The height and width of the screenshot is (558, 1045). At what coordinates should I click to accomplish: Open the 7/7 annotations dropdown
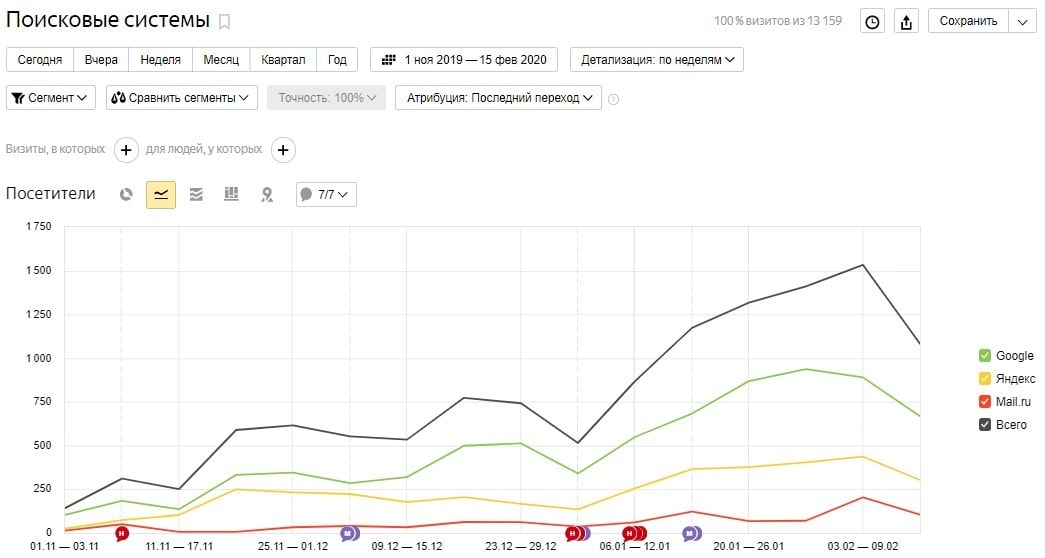click(326, 195)
